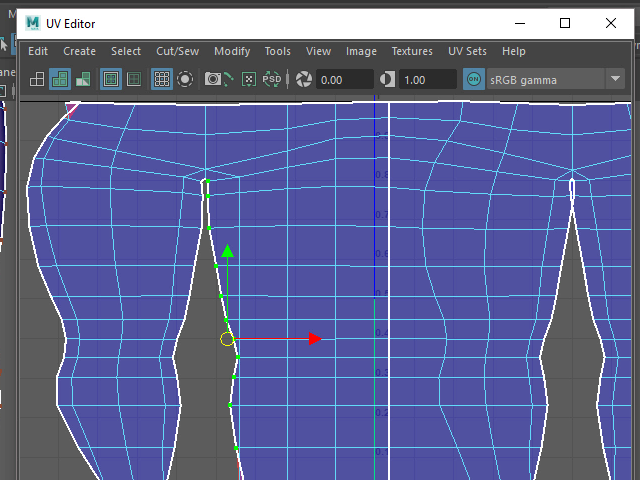This screenshot has width=640, height=480.
Task: Open the Textures menu
Action: click(x=412, y=51)
